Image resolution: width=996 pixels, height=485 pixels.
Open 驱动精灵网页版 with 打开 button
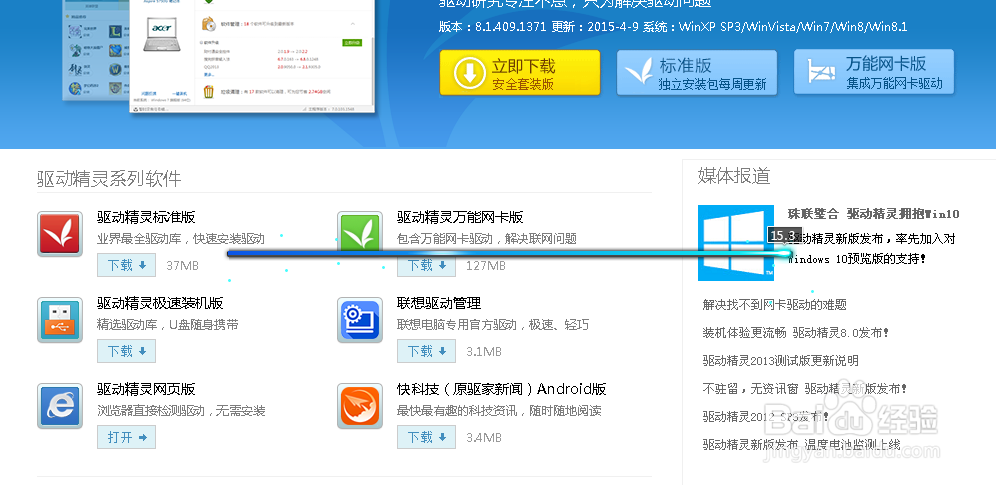[126, 437]
